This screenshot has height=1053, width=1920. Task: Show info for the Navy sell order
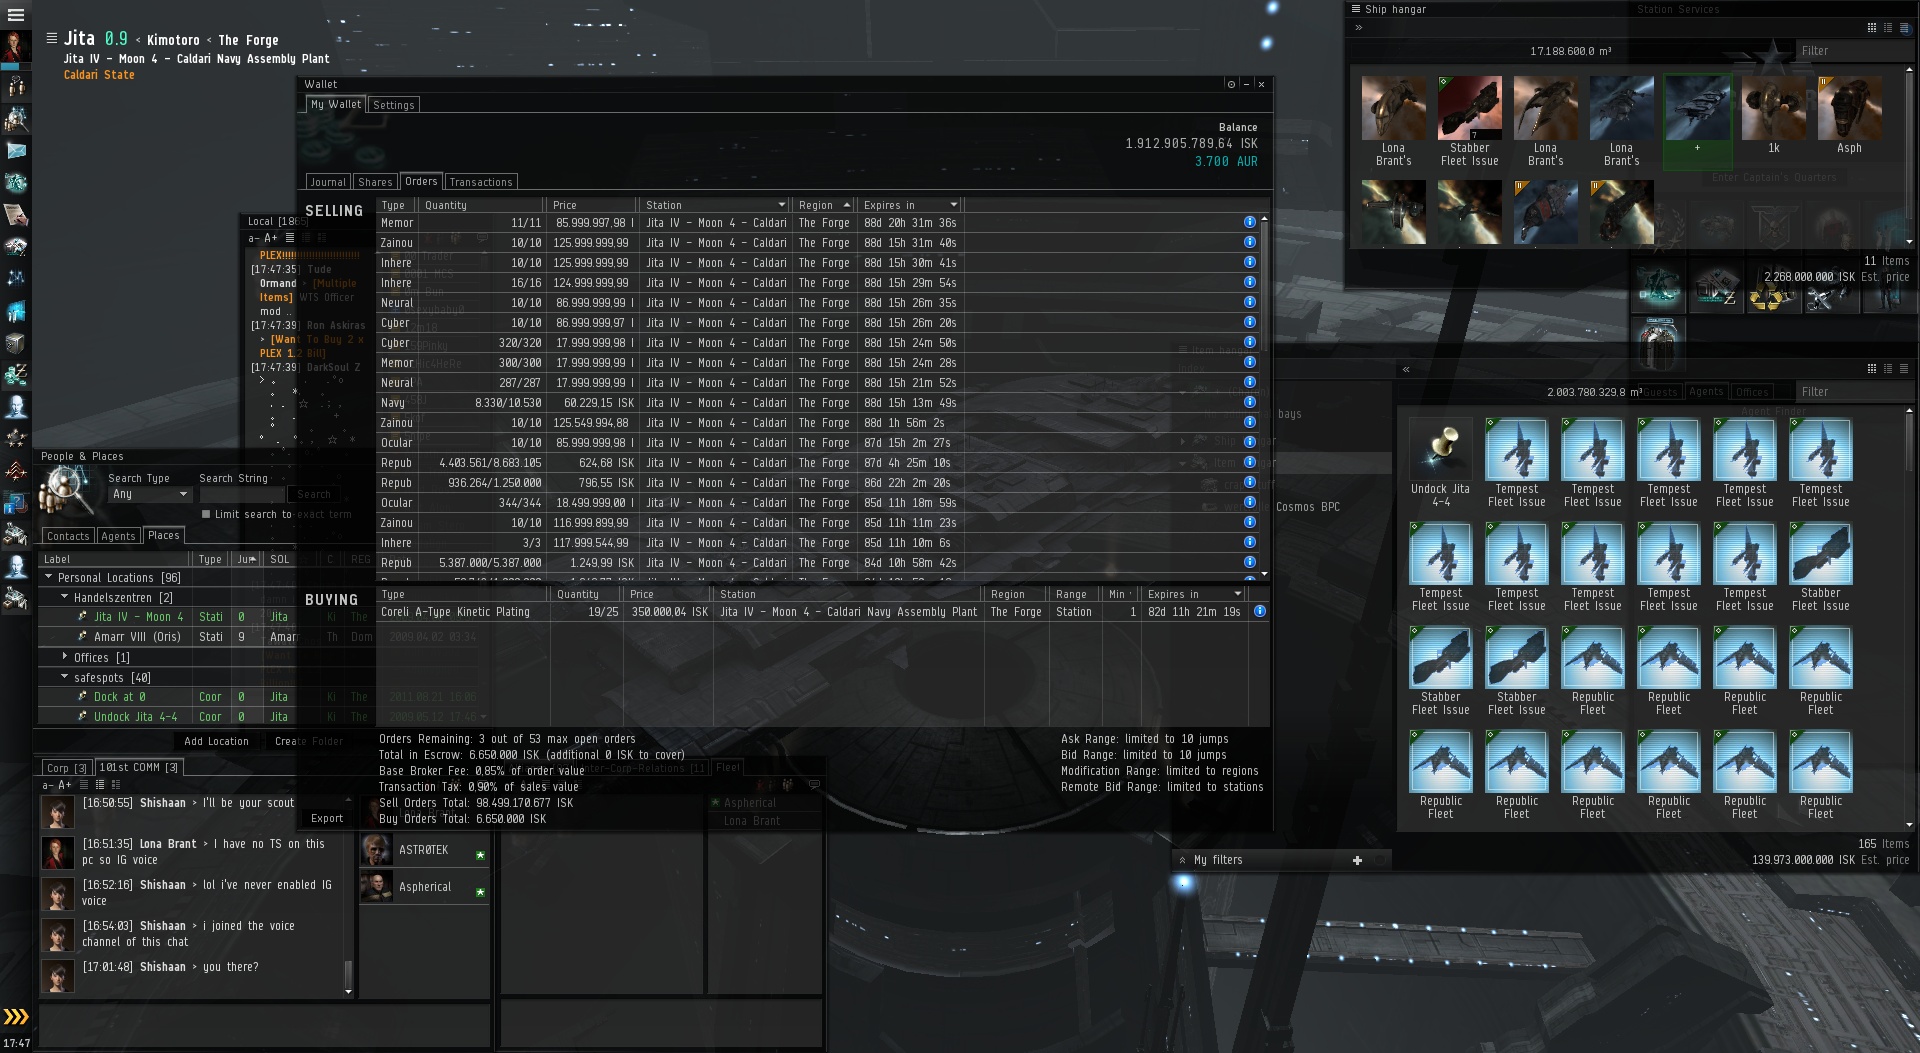coord(1249,402)
